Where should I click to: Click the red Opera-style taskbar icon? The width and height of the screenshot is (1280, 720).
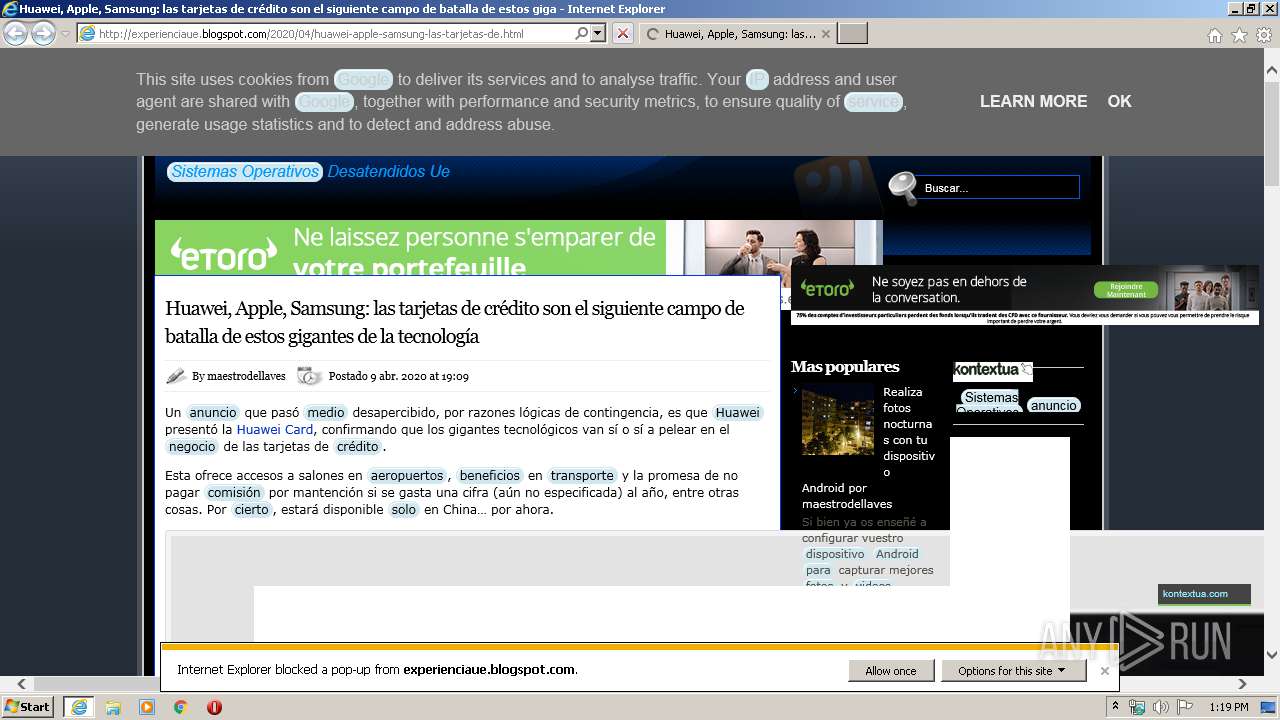tap(214, 707)
